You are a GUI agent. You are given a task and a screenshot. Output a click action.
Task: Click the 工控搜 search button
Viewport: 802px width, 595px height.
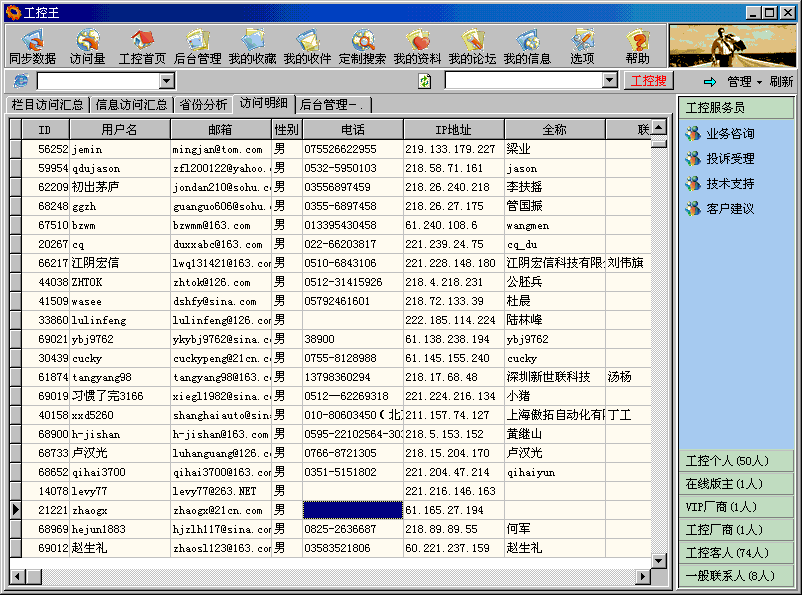tap(650, 81)
